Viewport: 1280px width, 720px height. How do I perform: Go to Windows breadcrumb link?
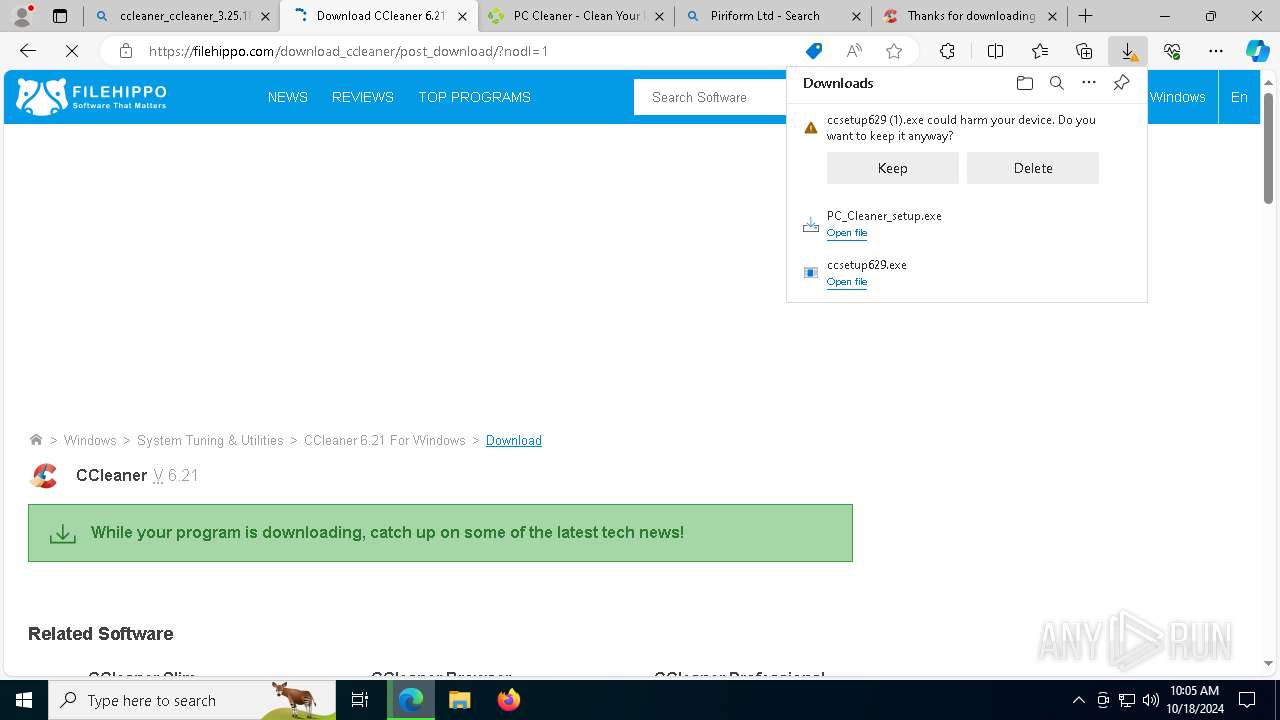(x=90, y=440)
